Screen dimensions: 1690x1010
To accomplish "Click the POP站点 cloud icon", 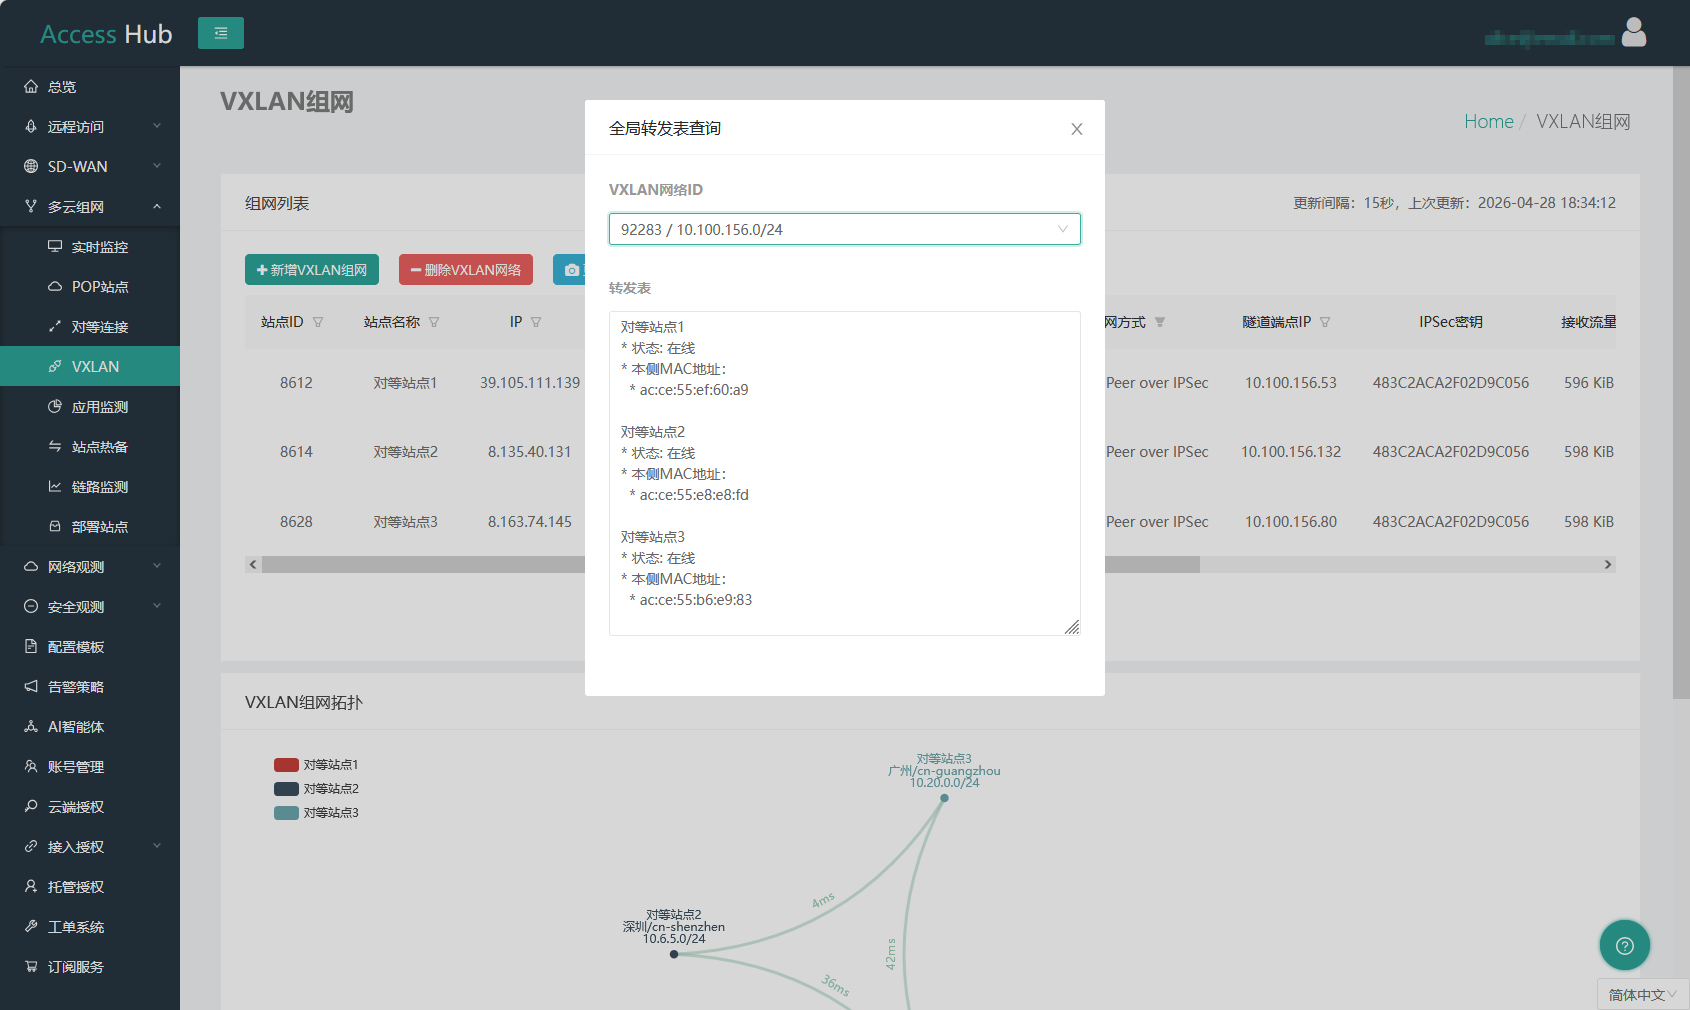I will tap(55, 287).
